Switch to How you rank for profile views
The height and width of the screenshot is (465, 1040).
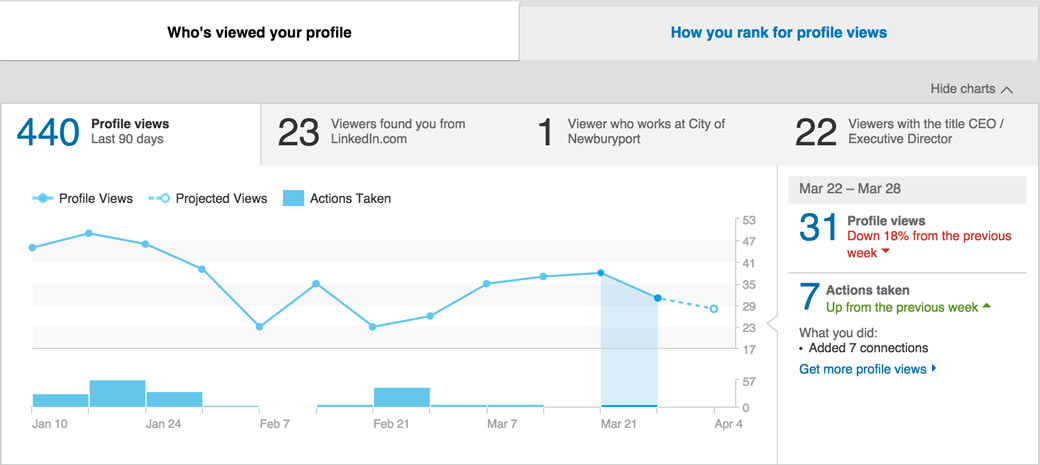coord(779,32)
